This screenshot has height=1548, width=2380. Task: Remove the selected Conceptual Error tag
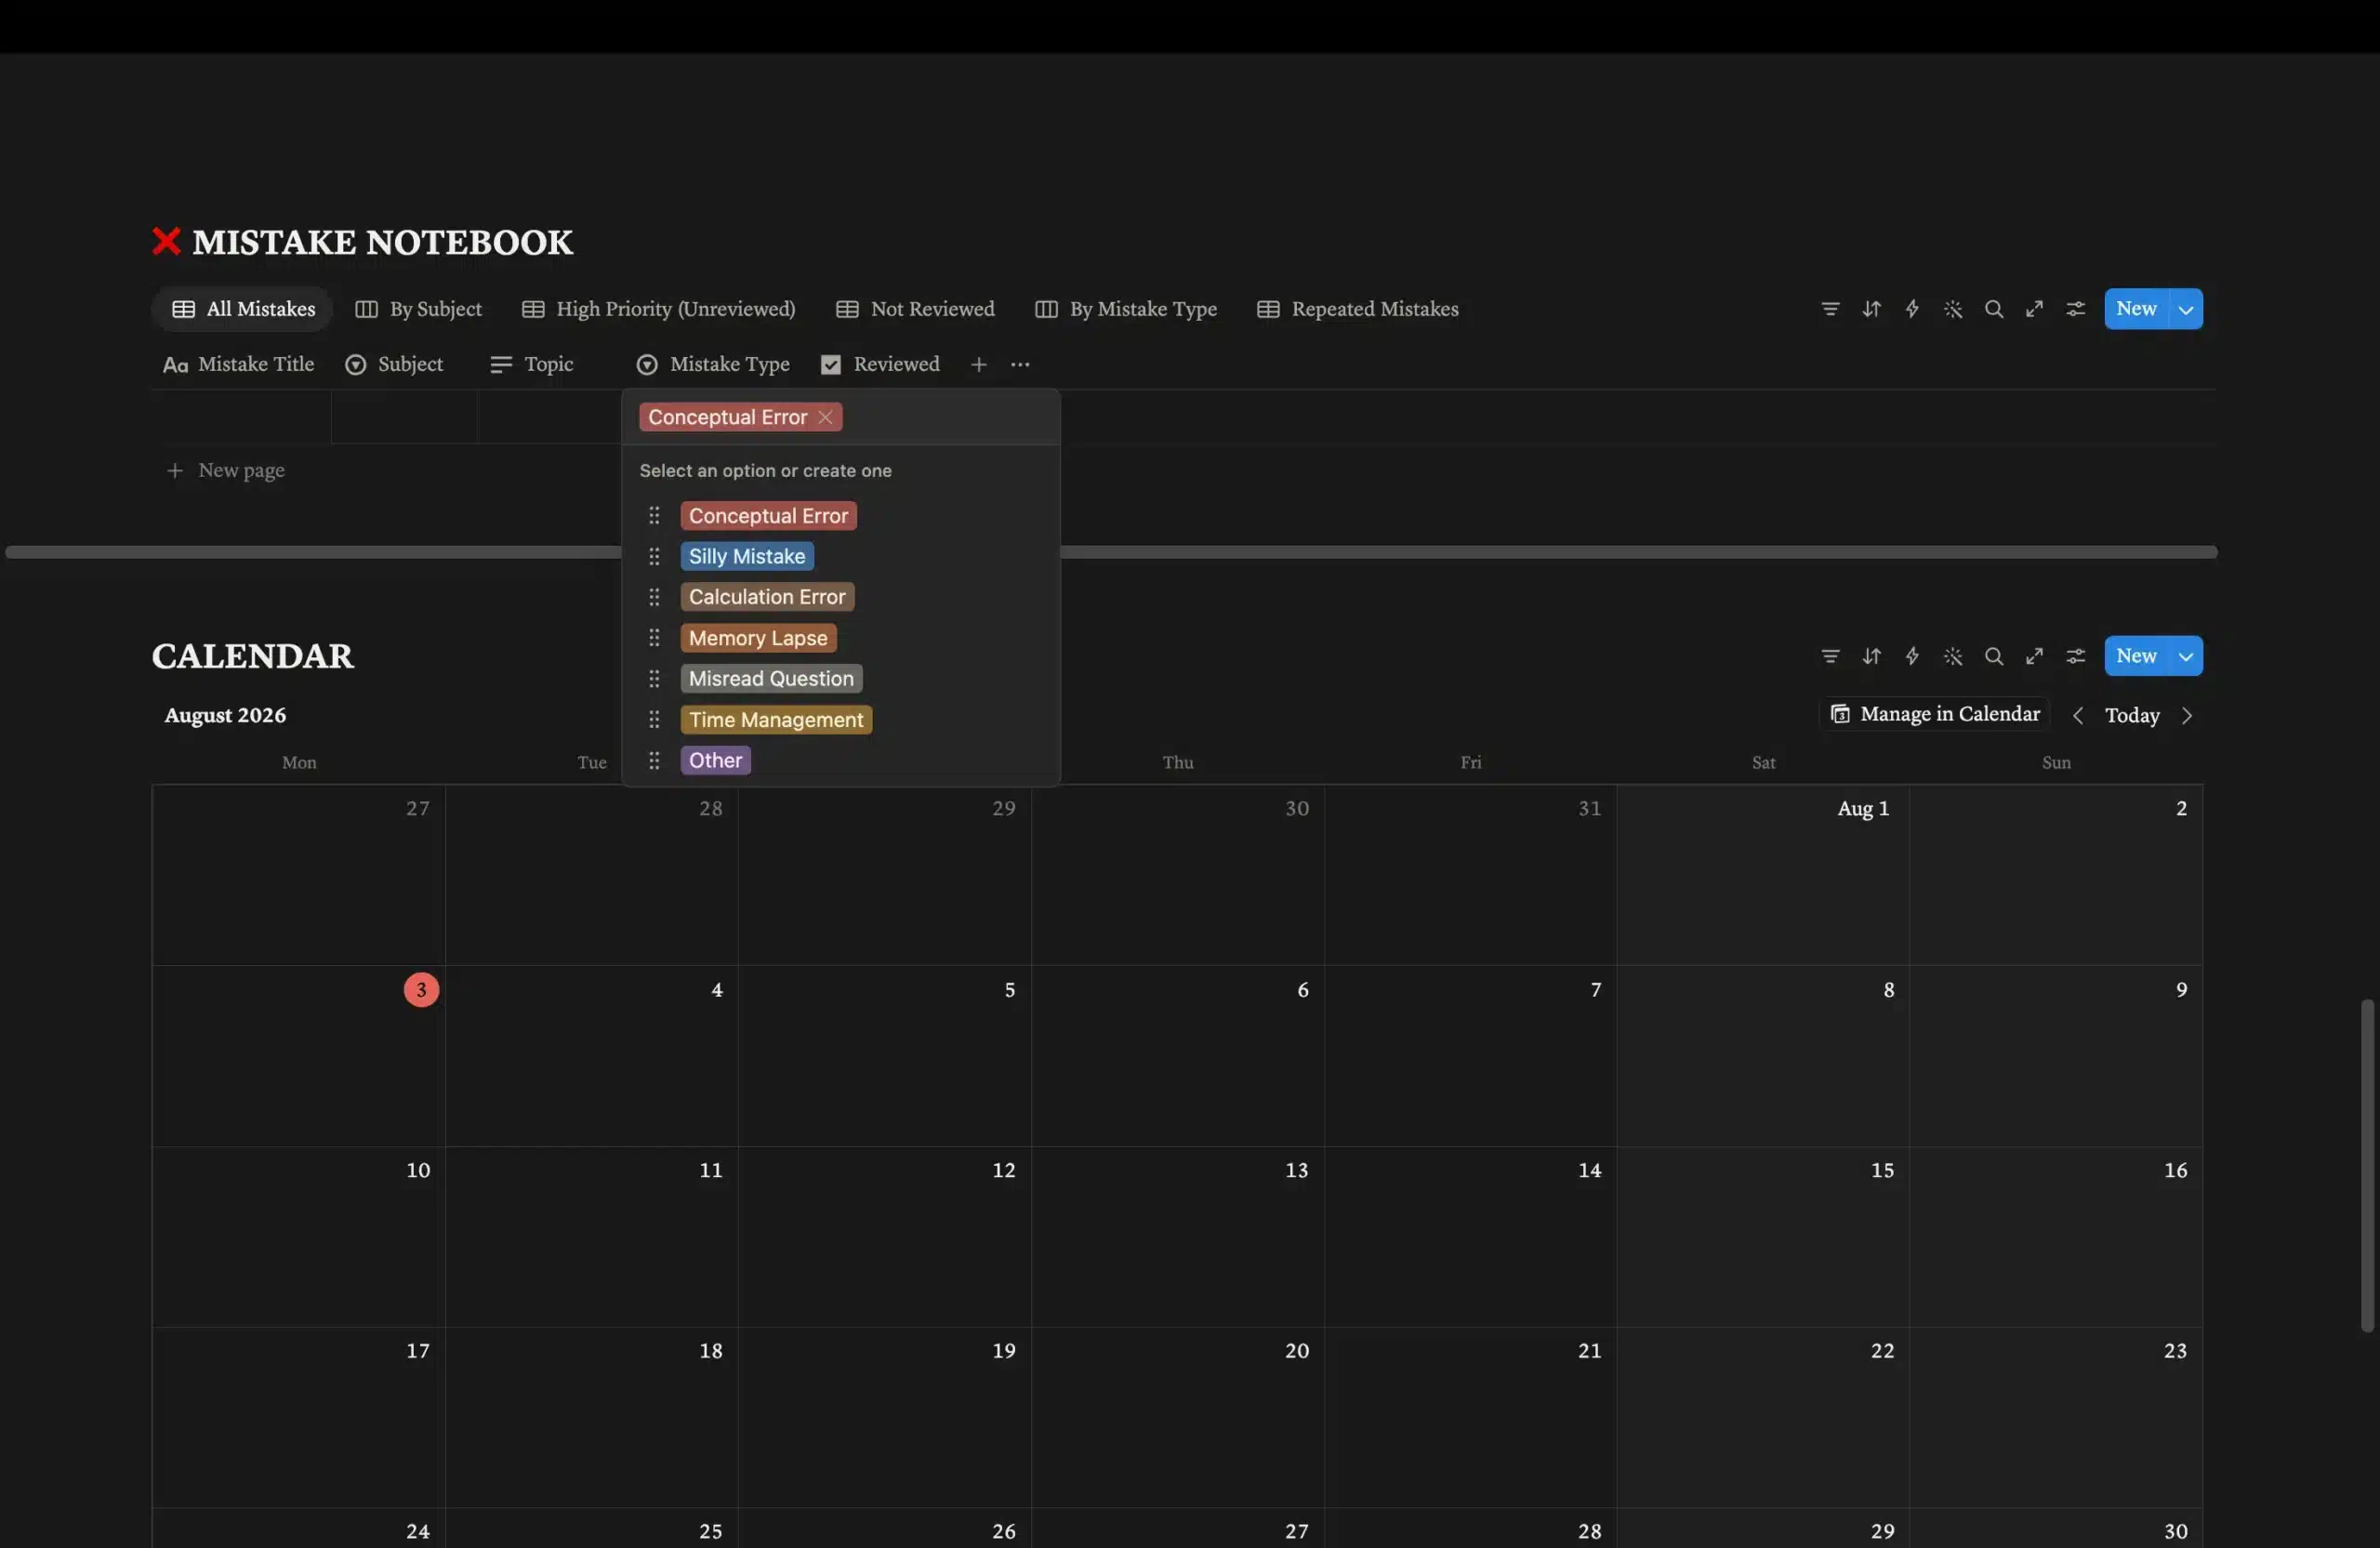tap(825, 417)
